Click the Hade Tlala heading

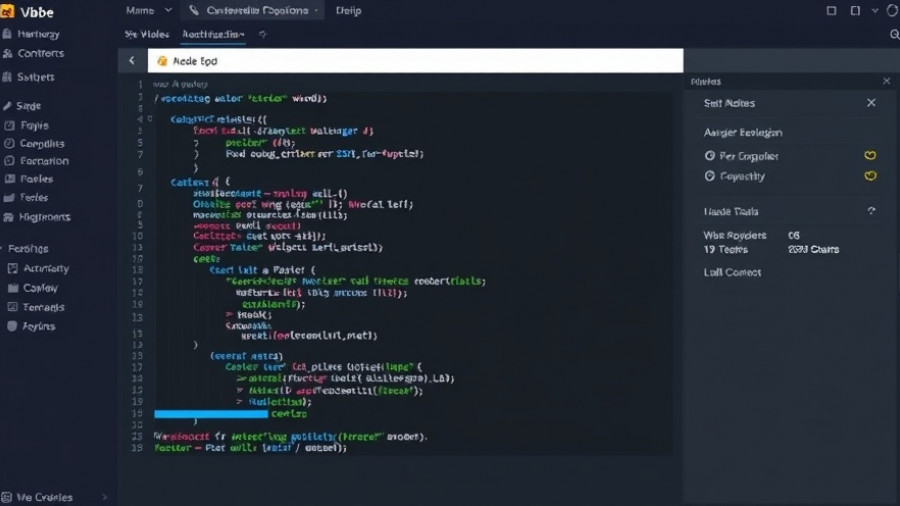coord(731,212)
